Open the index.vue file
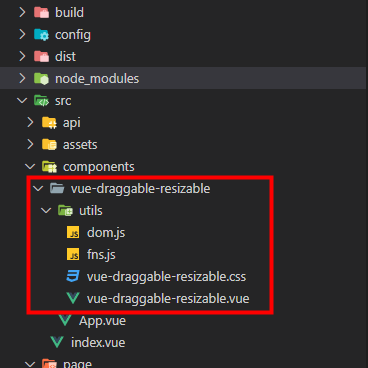Image resolution: width=368 pixels, height=368 pixels. pyautogui.click(x=98, y=343)
